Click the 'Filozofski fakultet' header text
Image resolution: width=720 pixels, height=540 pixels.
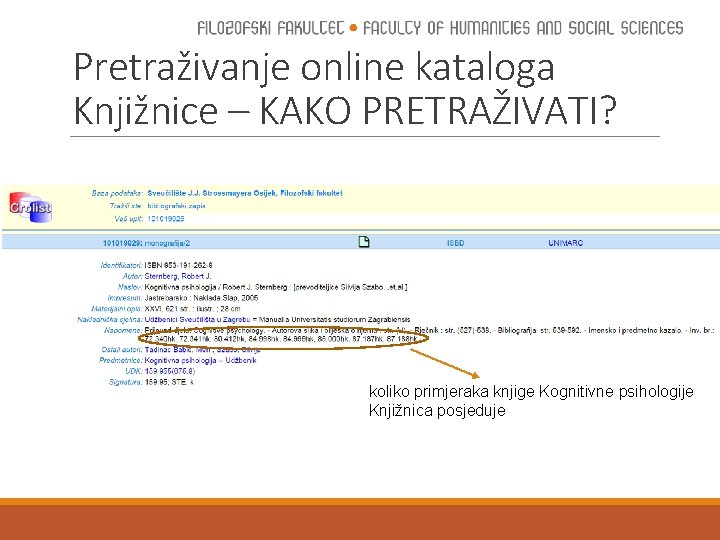pyautogui.click(x=270, y=28)
